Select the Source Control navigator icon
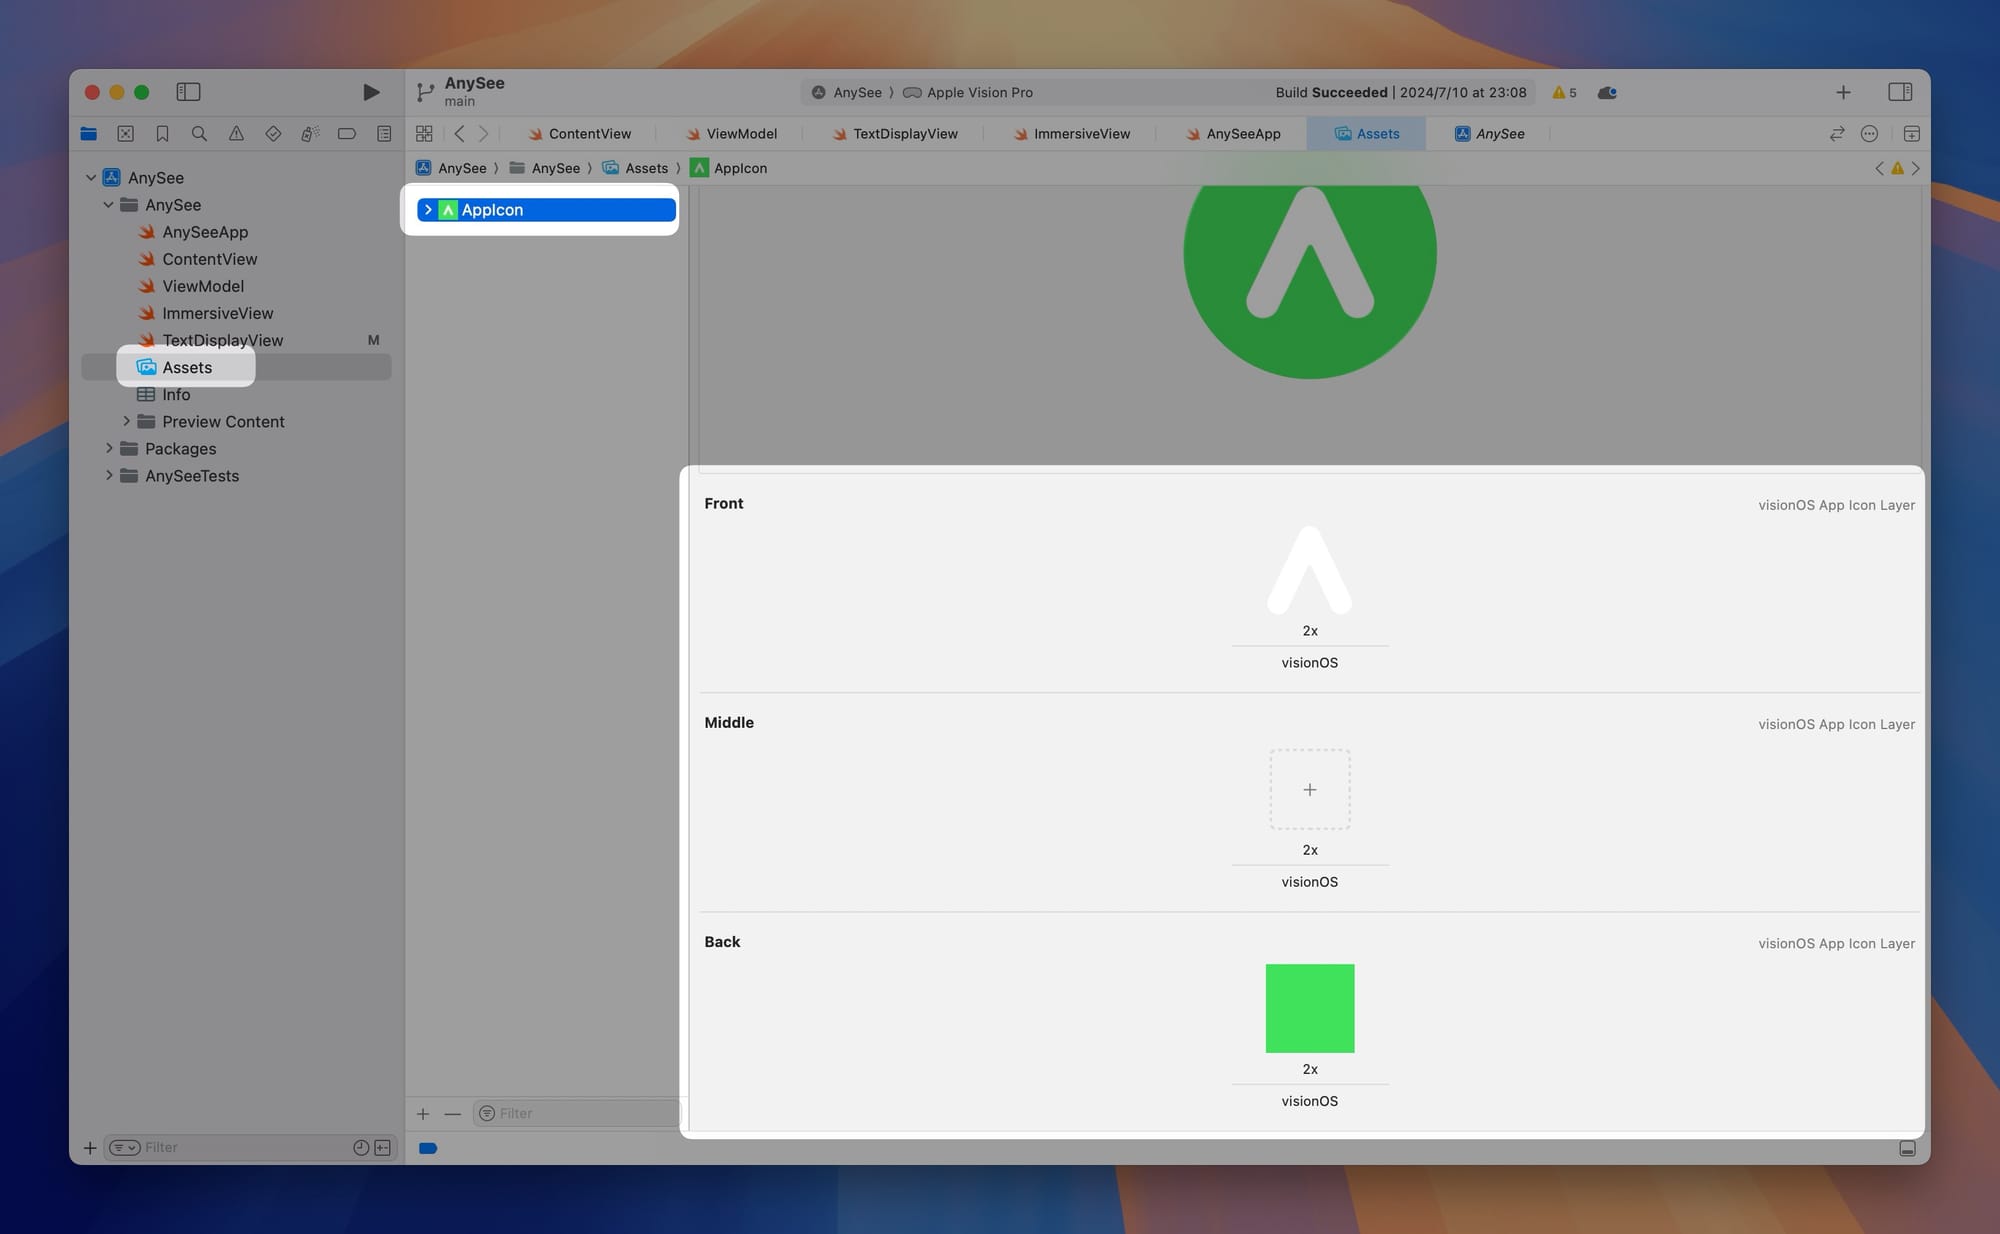This screenshot has width=2000, height=1234. tap(125, 134)
